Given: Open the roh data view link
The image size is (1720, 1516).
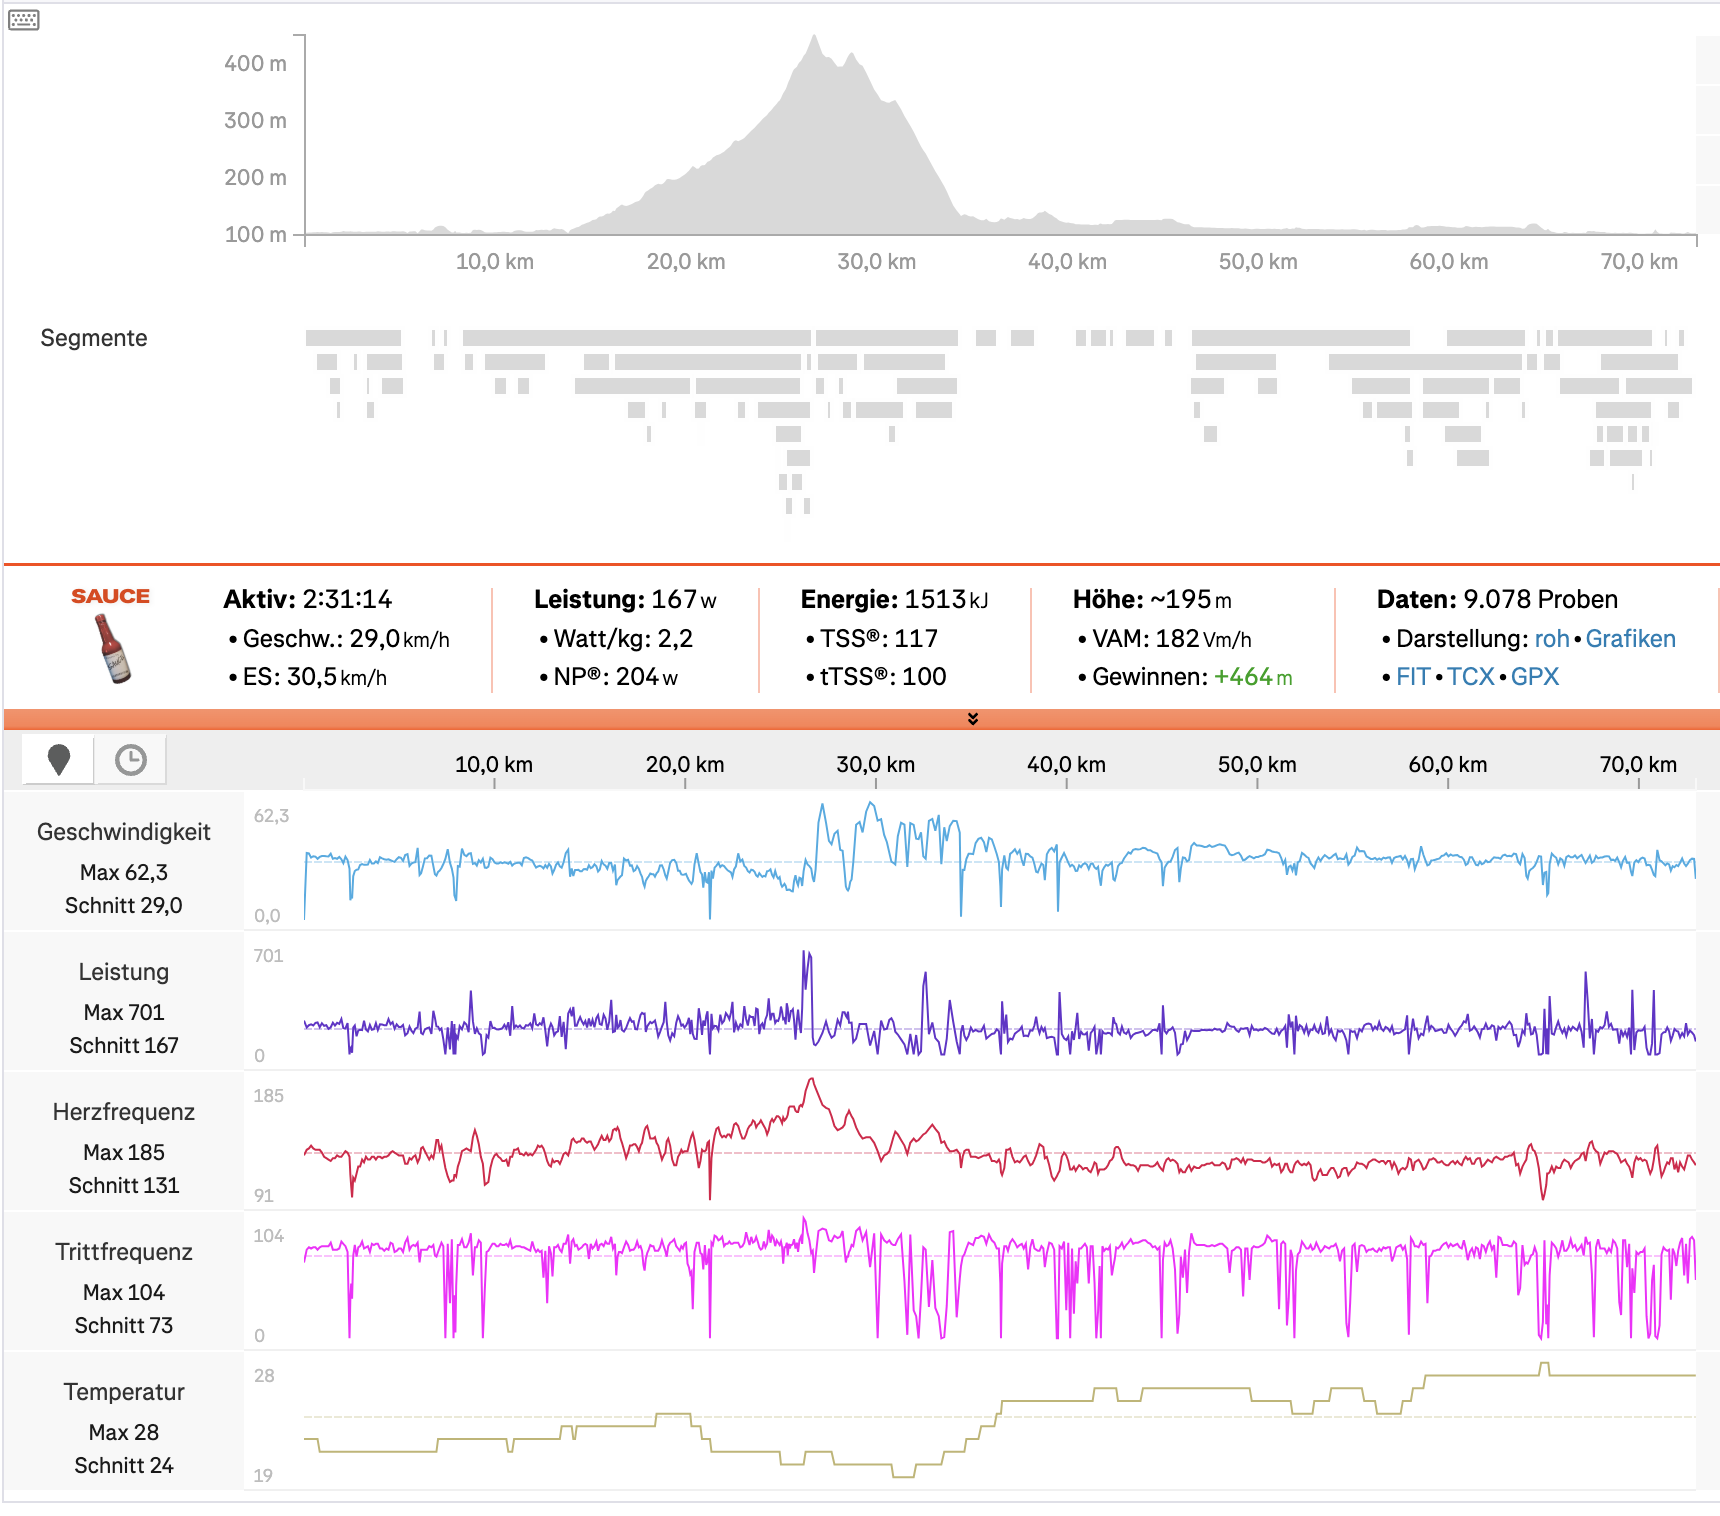Looking at the screenshot, I should point(1551,639).
